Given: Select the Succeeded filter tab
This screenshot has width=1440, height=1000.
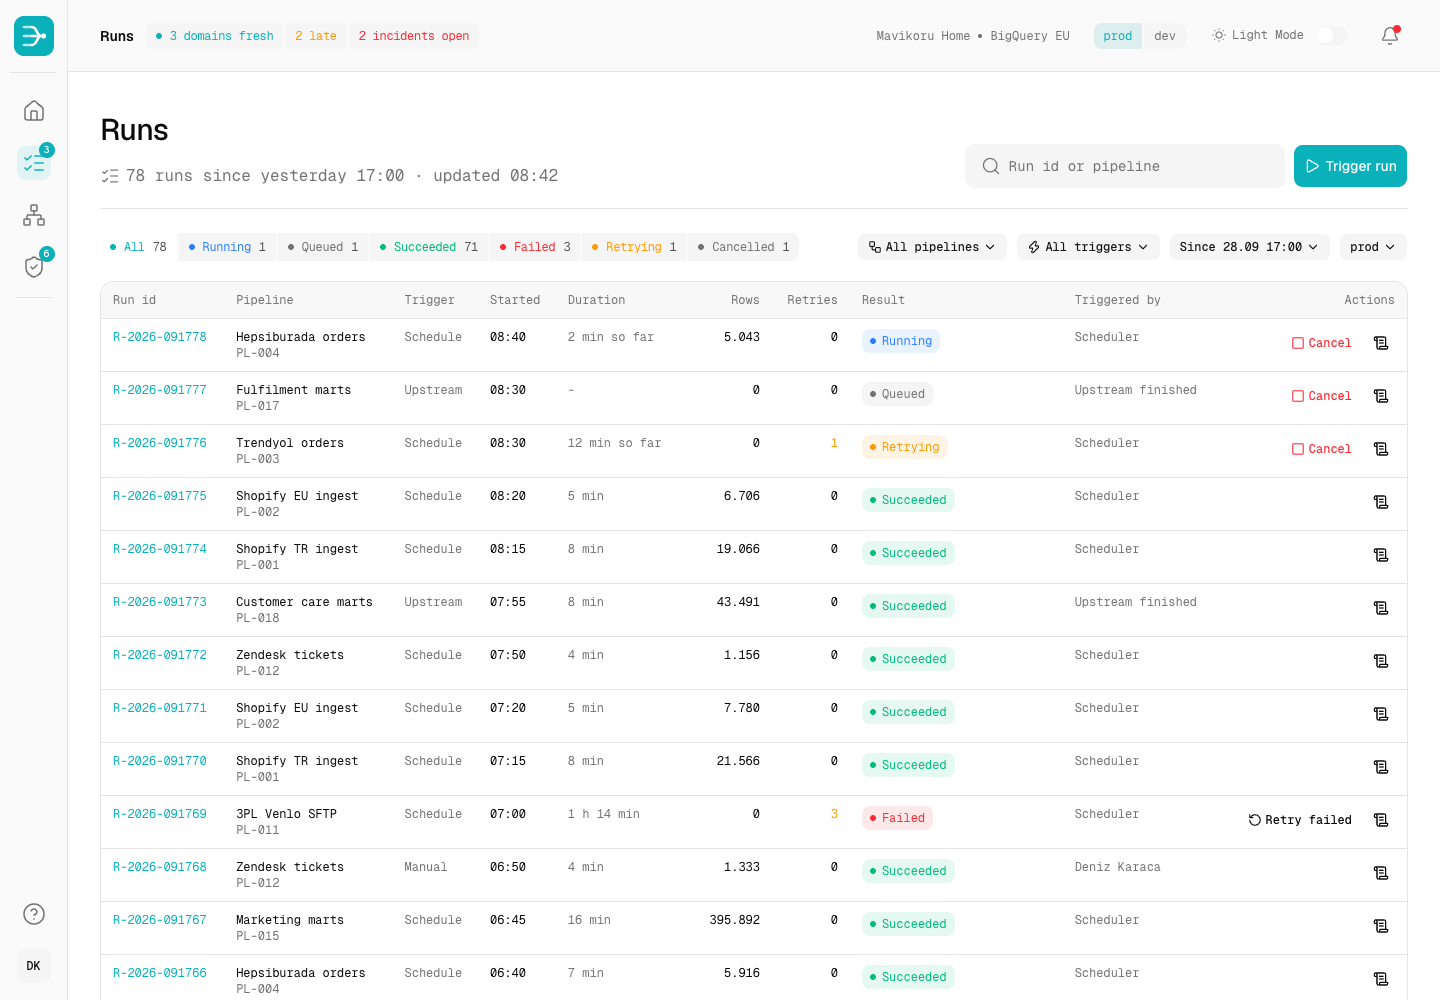Looking at the screenshot, I should [x=429, y=247].
